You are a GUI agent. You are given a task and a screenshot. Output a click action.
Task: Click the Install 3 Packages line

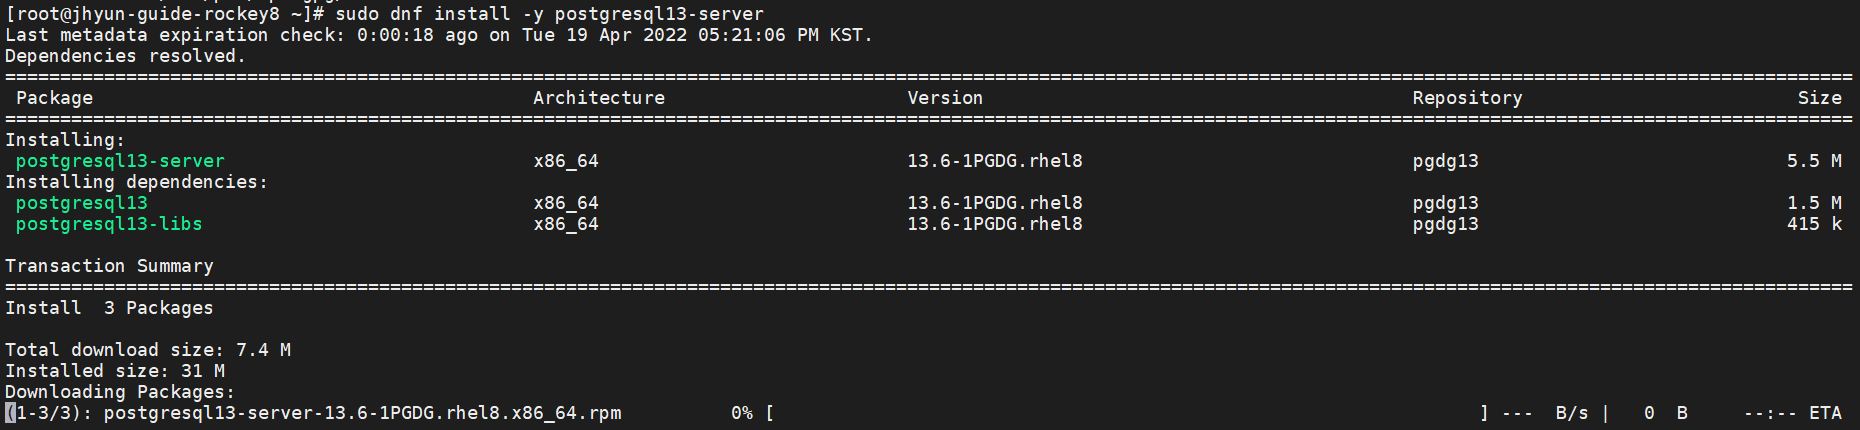pyautogui.click(x=109, y=308)
